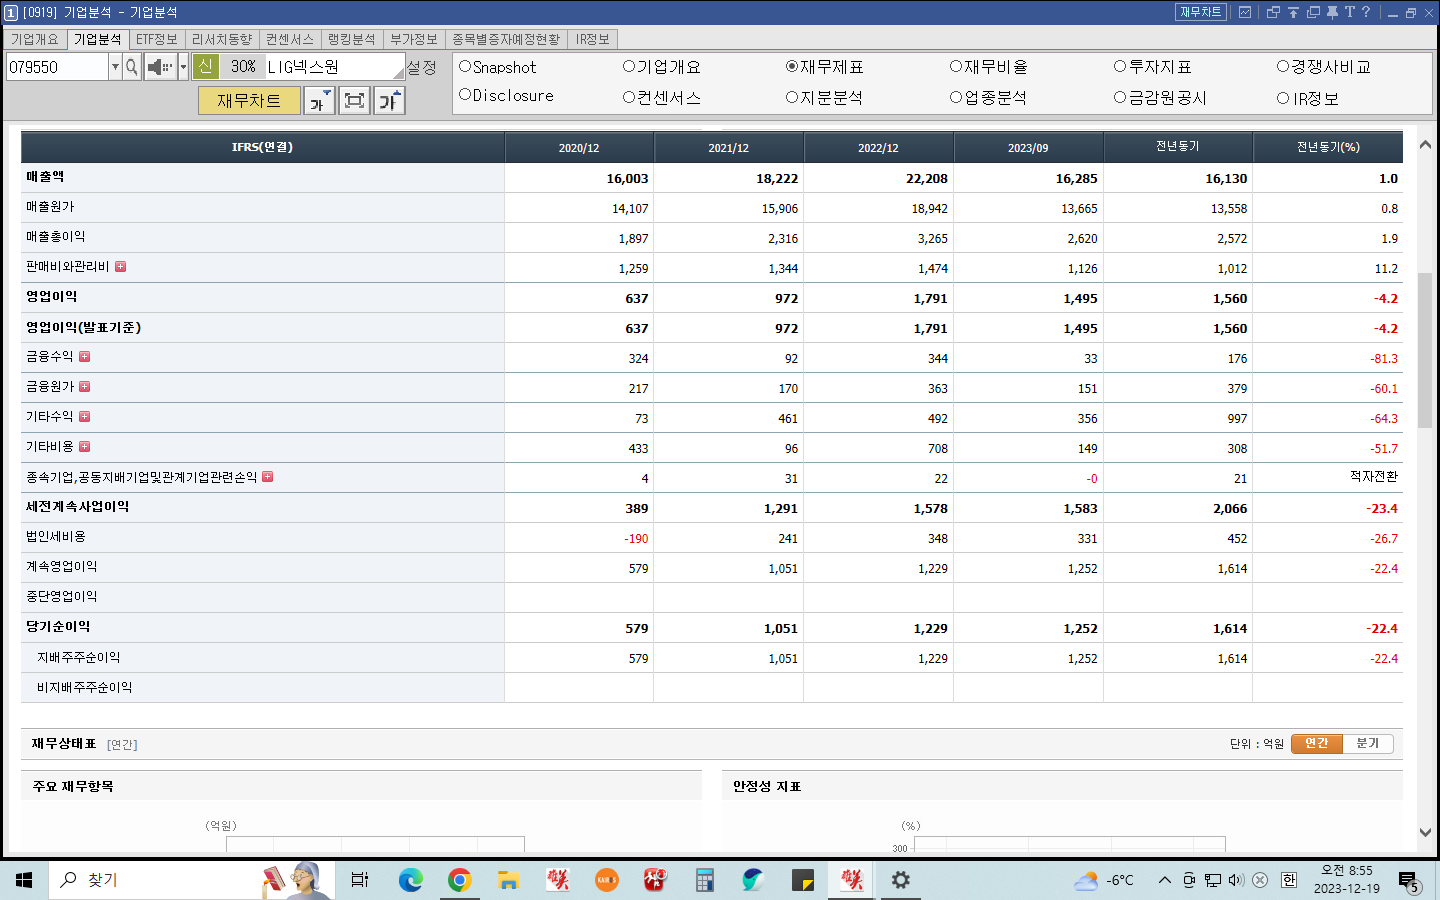Switch to 리서치동향 tab
Viewport: 1440px width, 900px height.
[x=222, y=39]
